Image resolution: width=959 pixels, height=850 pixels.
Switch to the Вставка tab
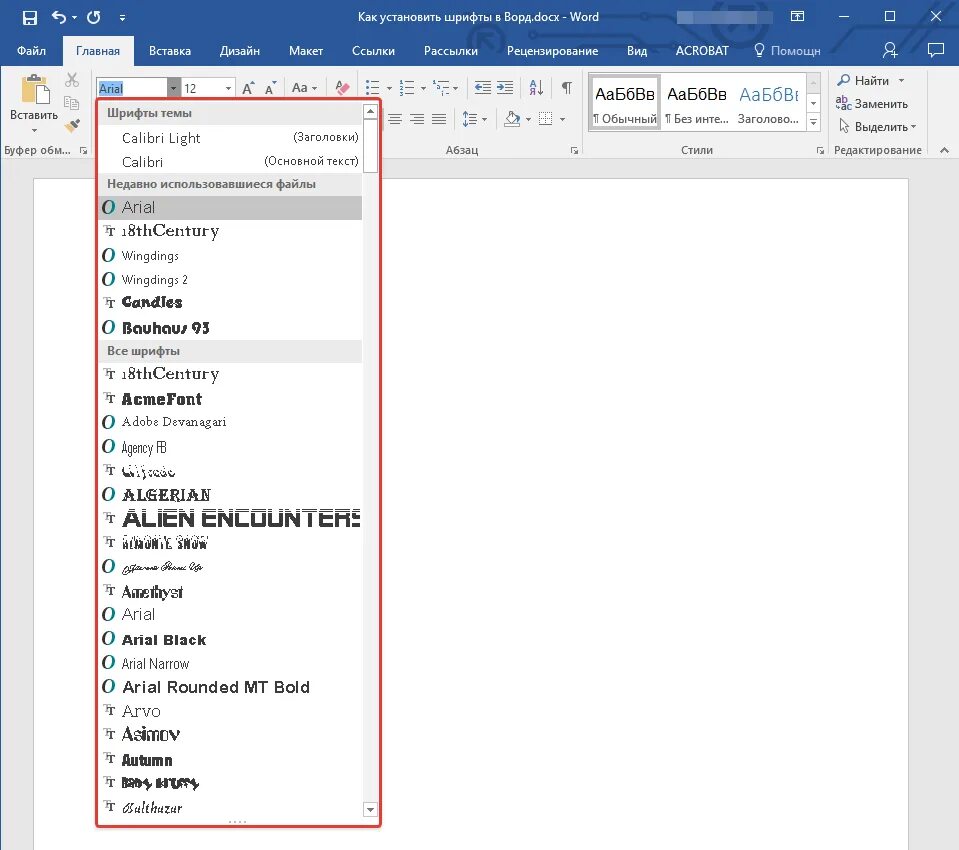coord(170,51)
